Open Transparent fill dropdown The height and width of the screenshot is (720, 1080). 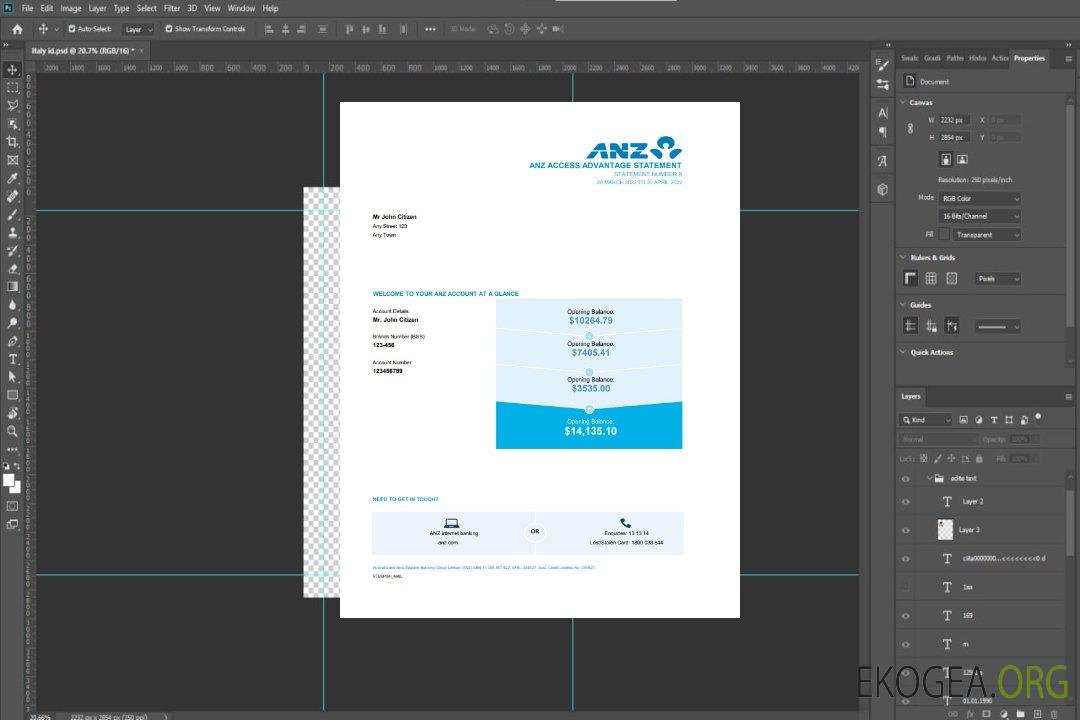[987, 235]
